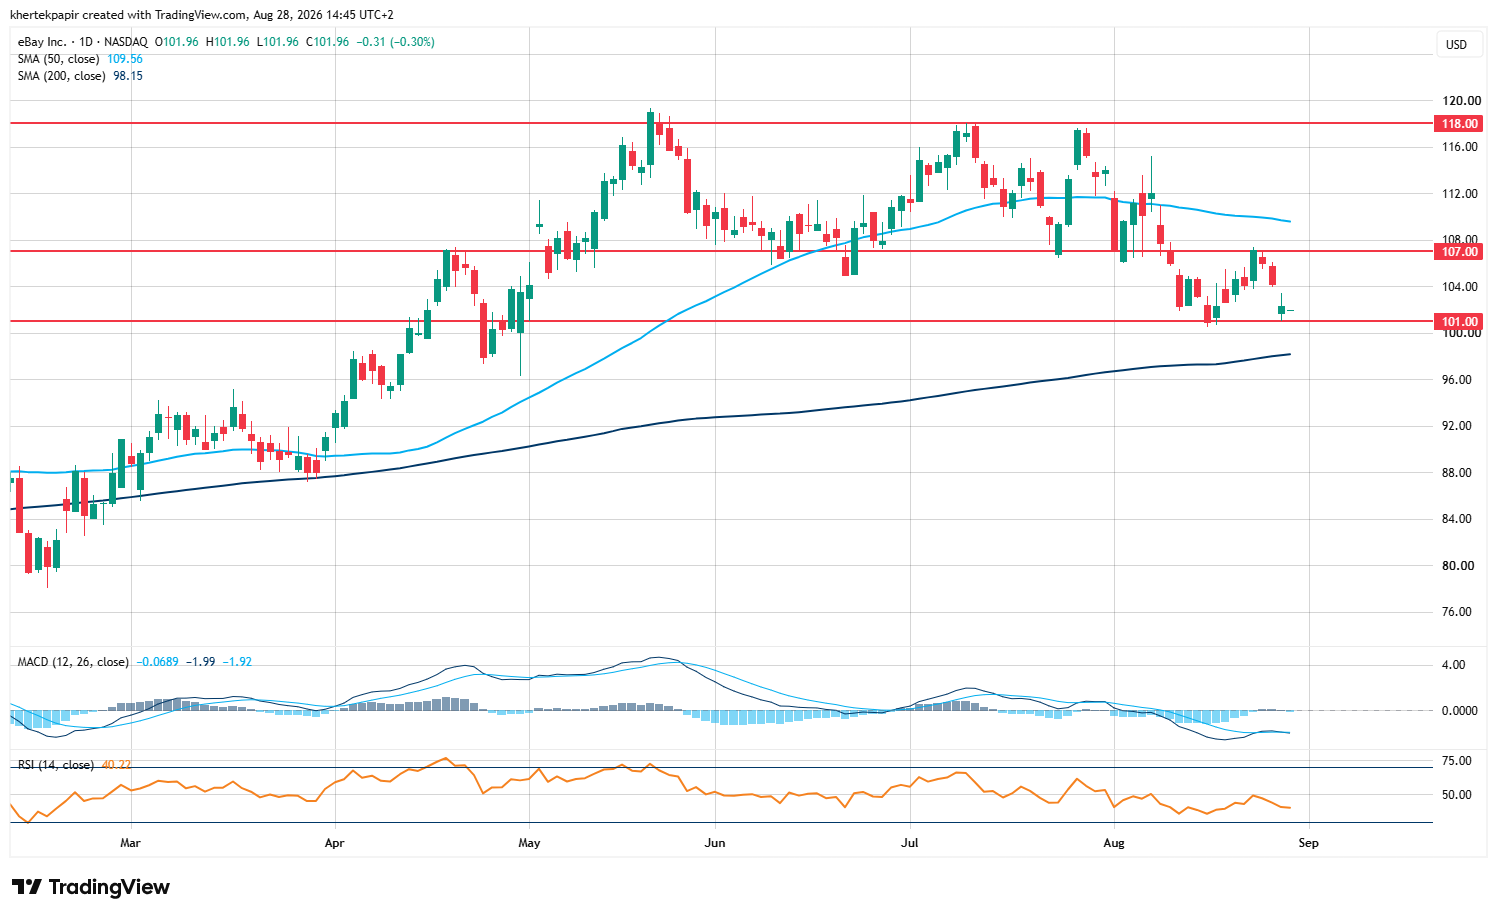Click the khertekpapir attribution text at top
This screenshot has height=917, width=1497.
pos(202,15)
